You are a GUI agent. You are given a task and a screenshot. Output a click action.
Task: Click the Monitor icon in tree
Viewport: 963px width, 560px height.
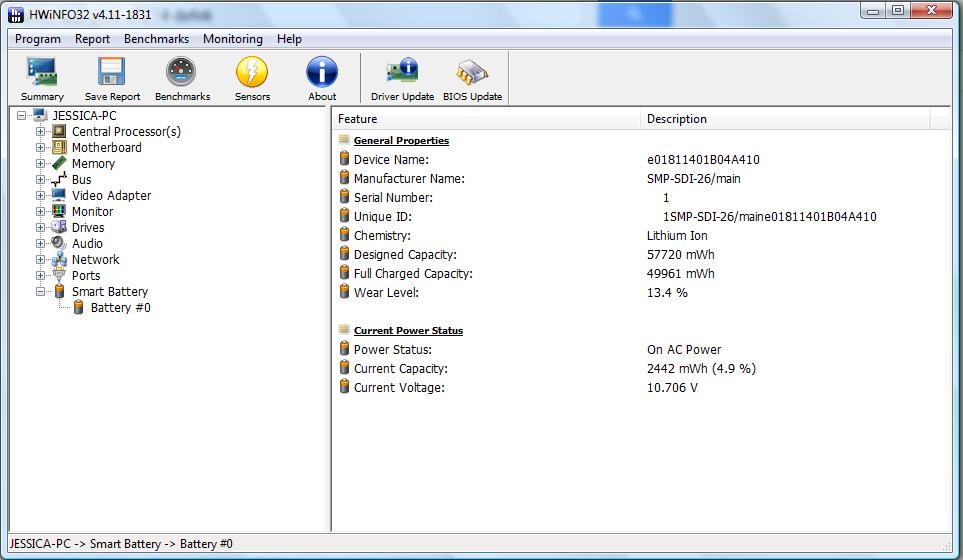[59, 211]
